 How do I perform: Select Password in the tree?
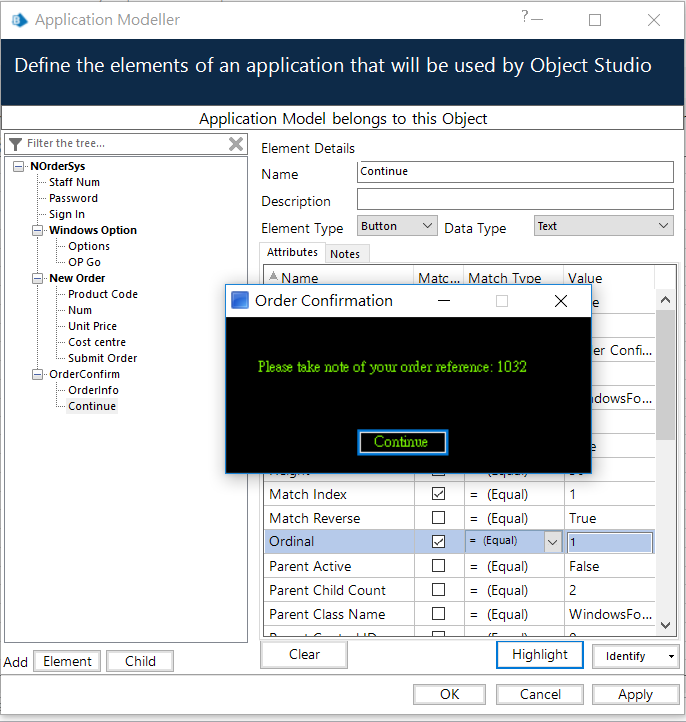[x=73, y=198]
